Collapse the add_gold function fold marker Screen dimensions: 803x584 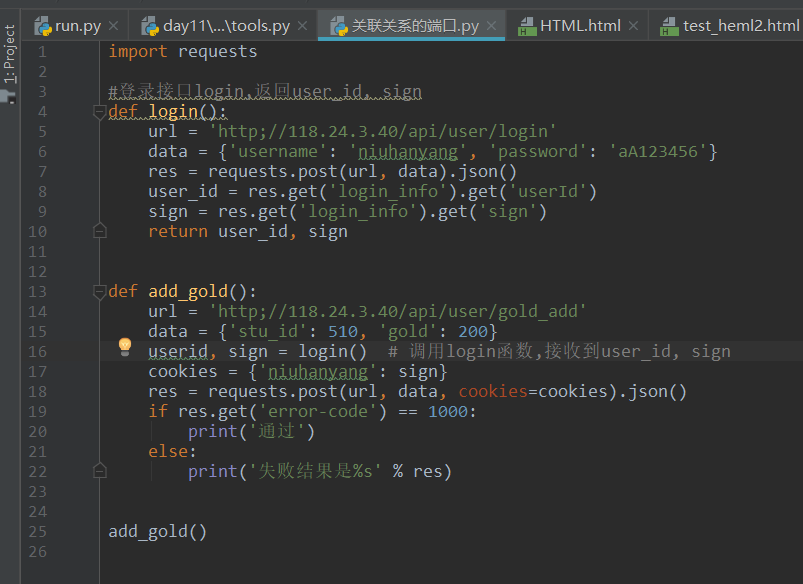[99, 292]
